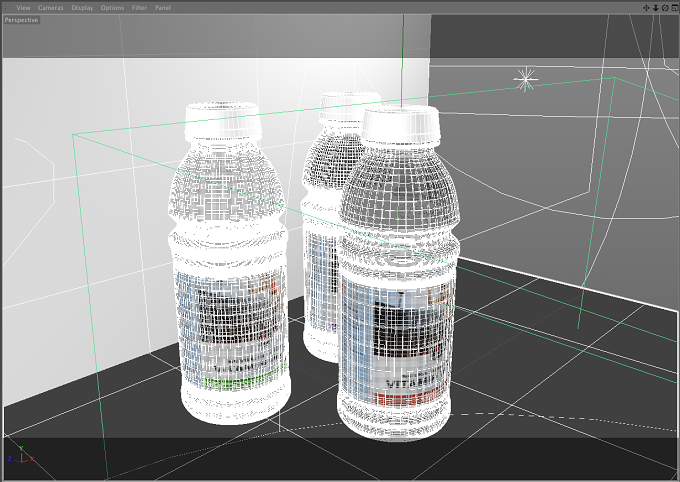Click the toggle active view icon
The height and width of the screenshot is (482, 680).
point(675,8)
